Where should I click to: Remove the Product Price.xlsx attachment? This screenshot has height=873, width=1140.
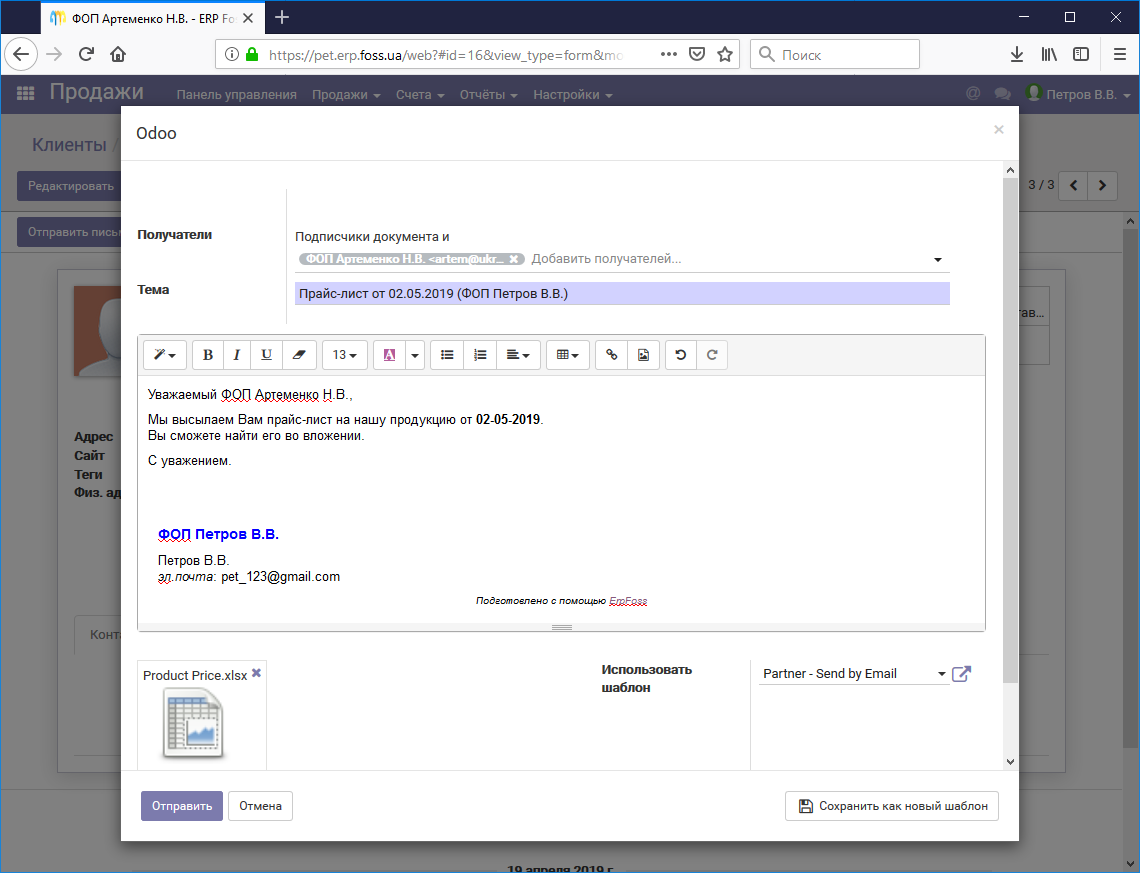(x=257, y=673)
